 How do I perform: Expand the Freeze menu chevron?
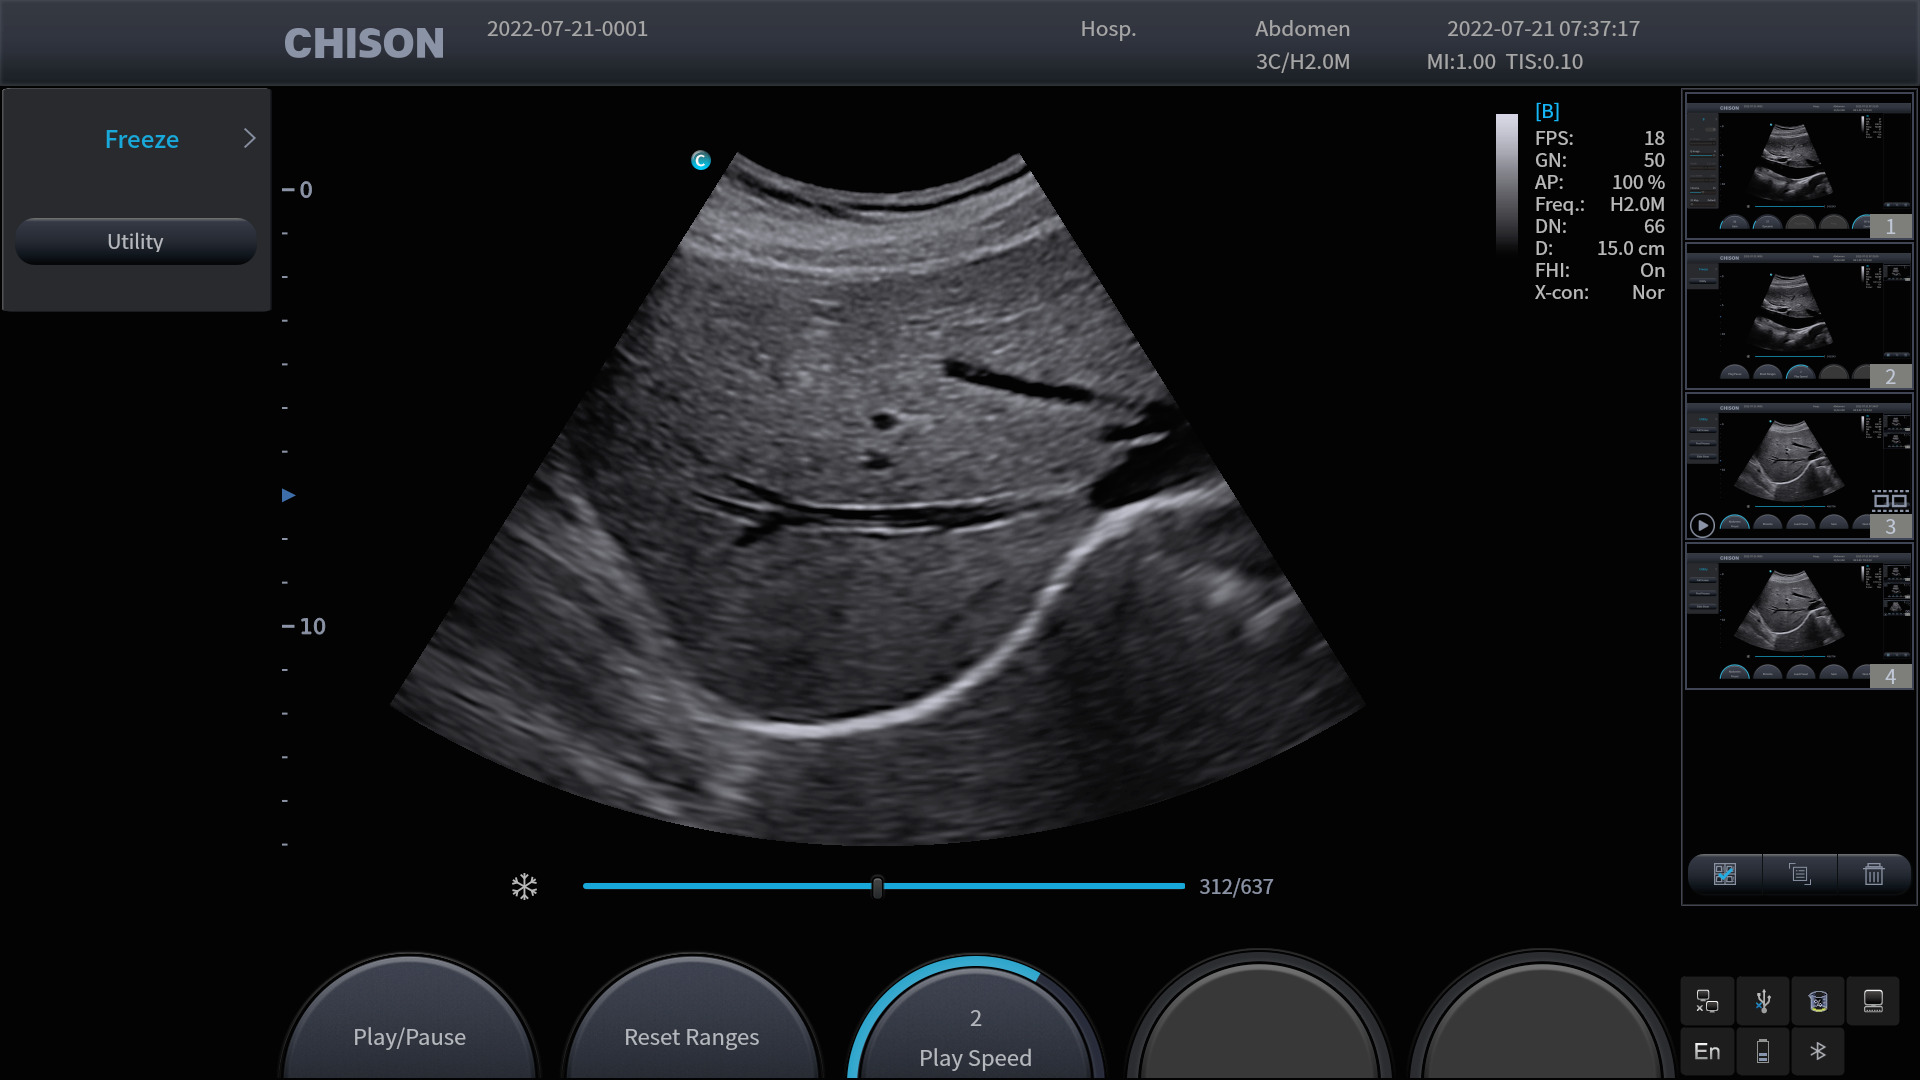click(250, 138)
